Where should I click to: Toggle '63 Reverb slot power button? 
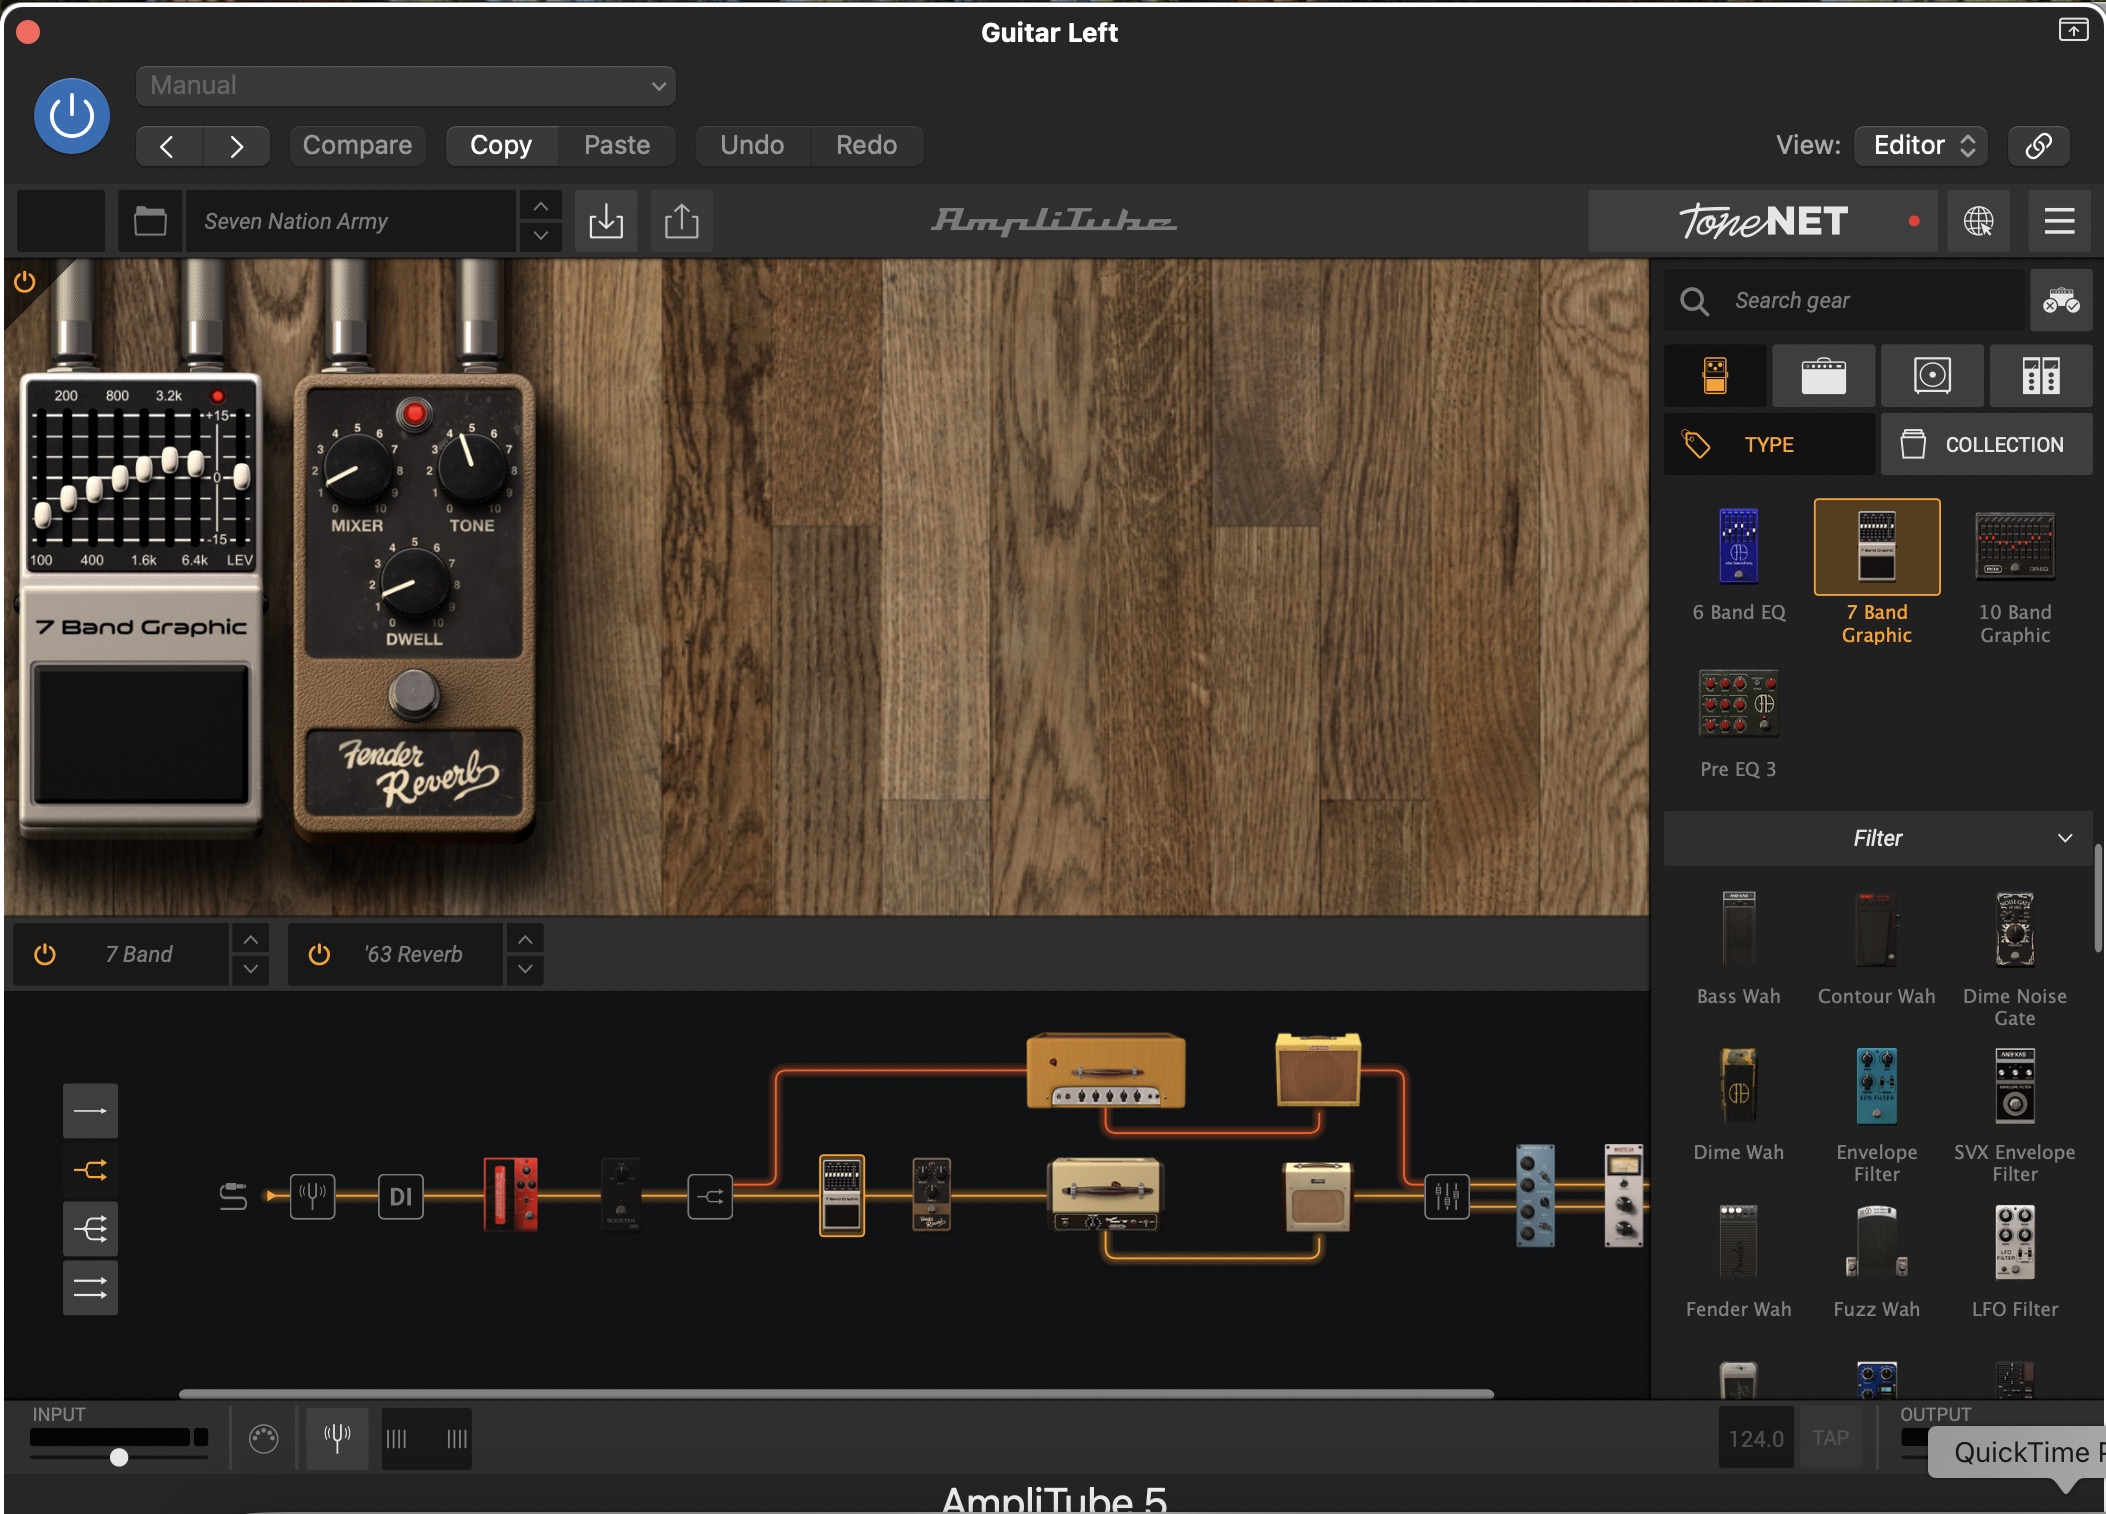(319, 954)
